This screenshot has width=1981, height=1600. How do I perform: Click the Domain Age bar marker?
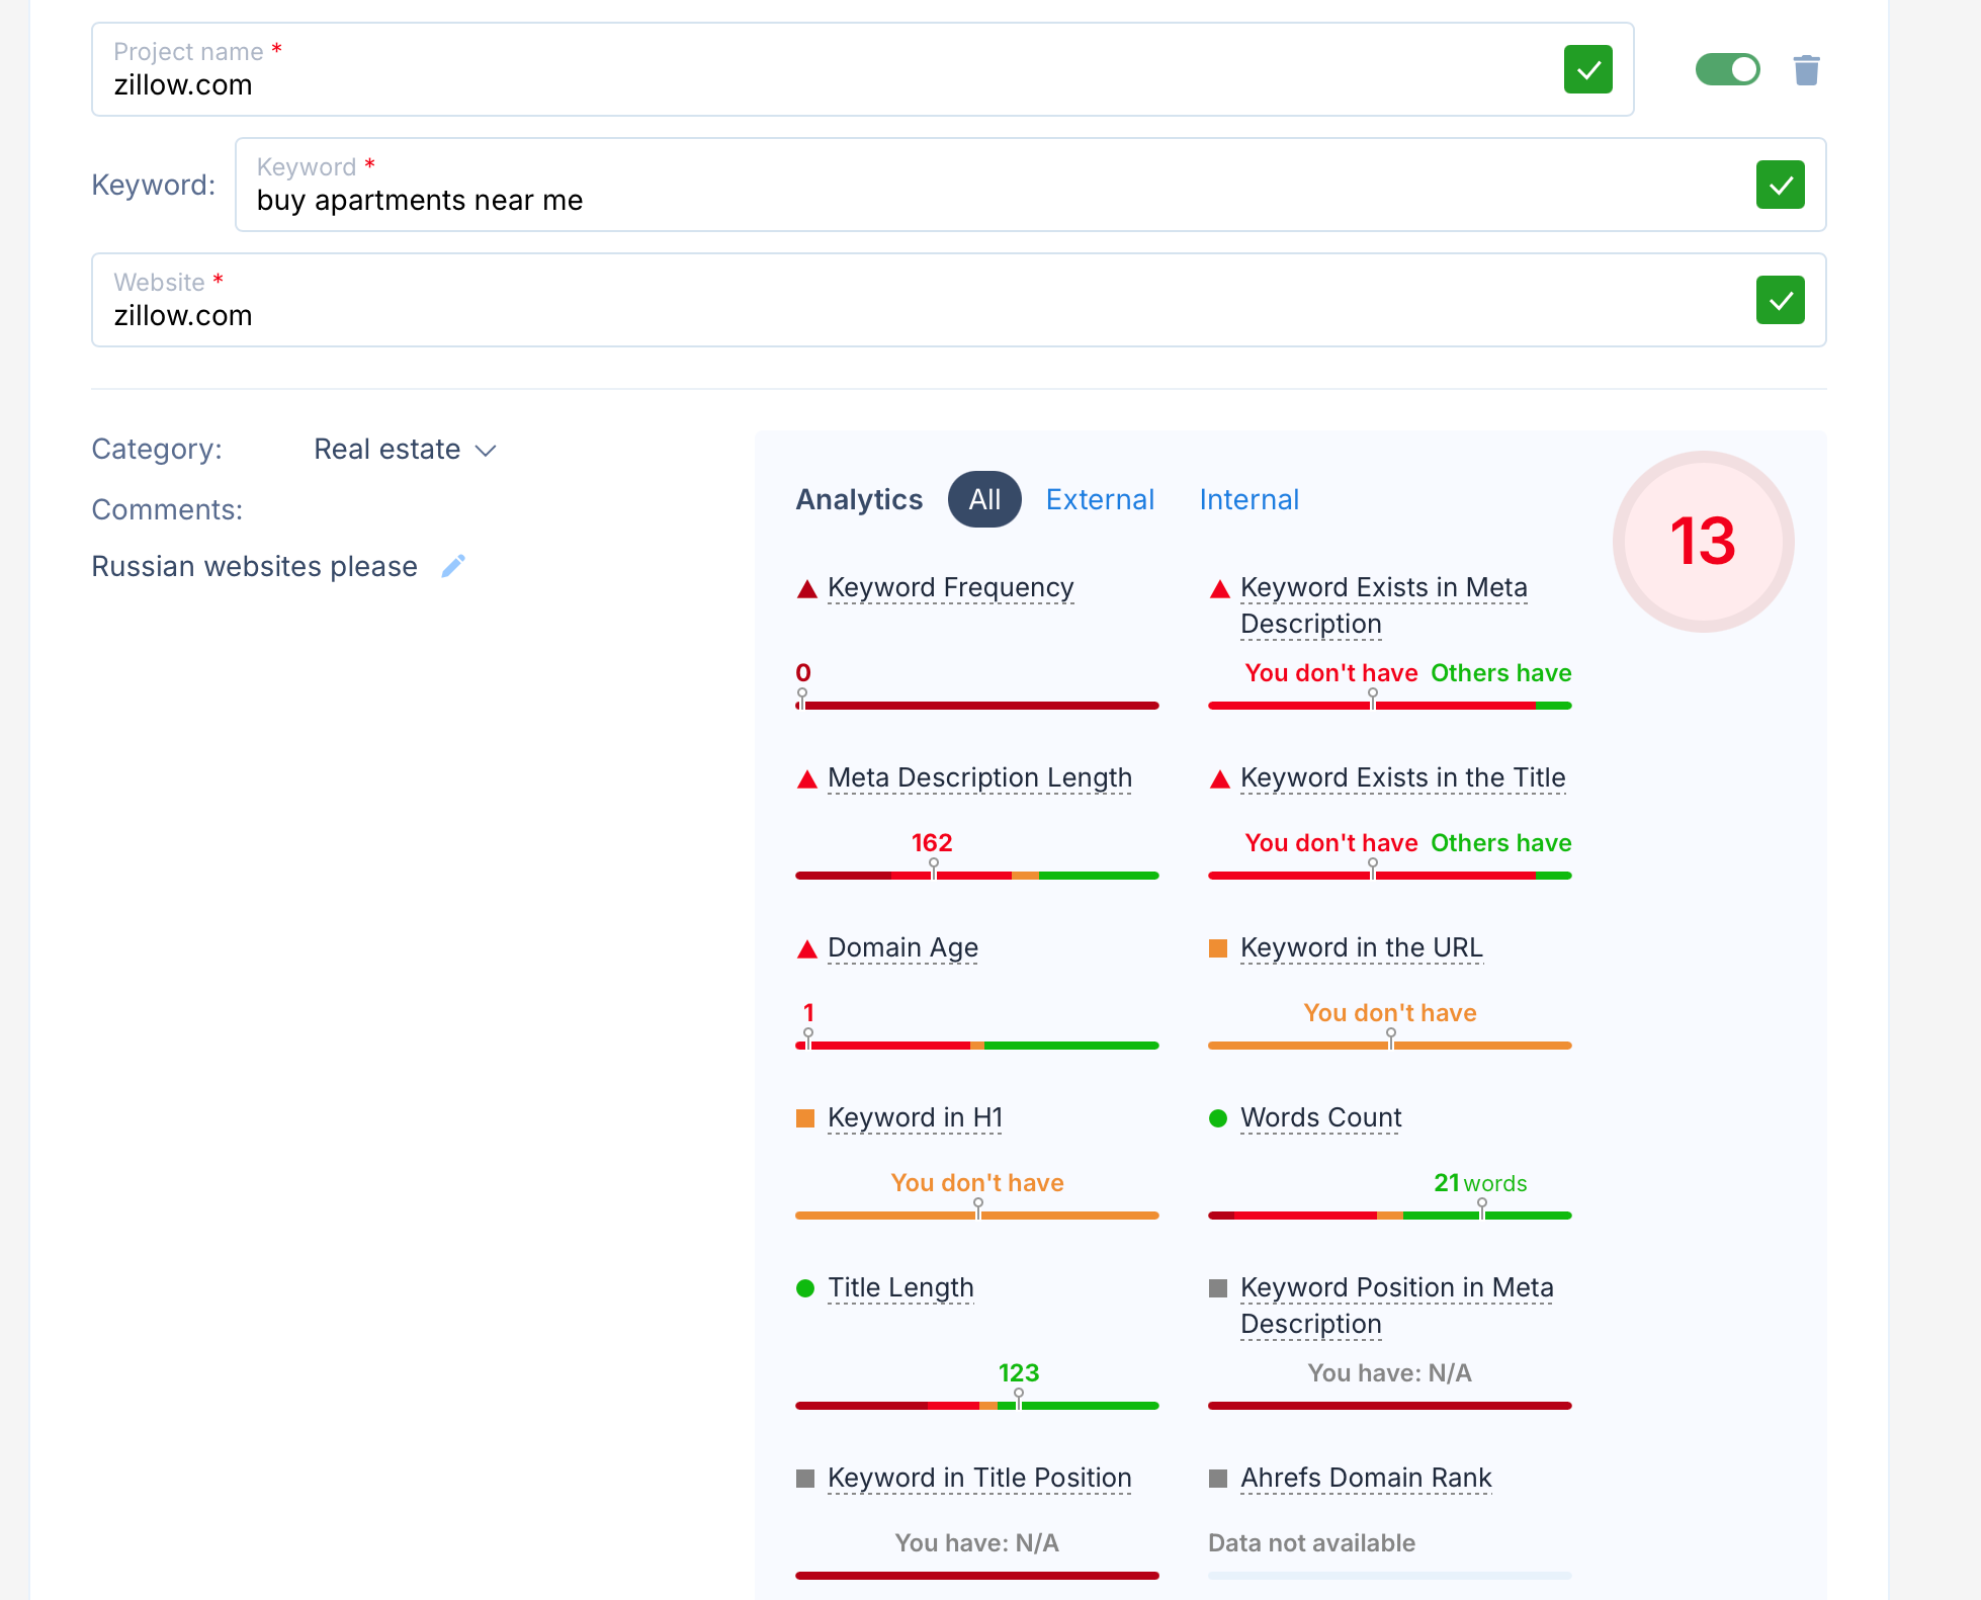coord(808,1036)
